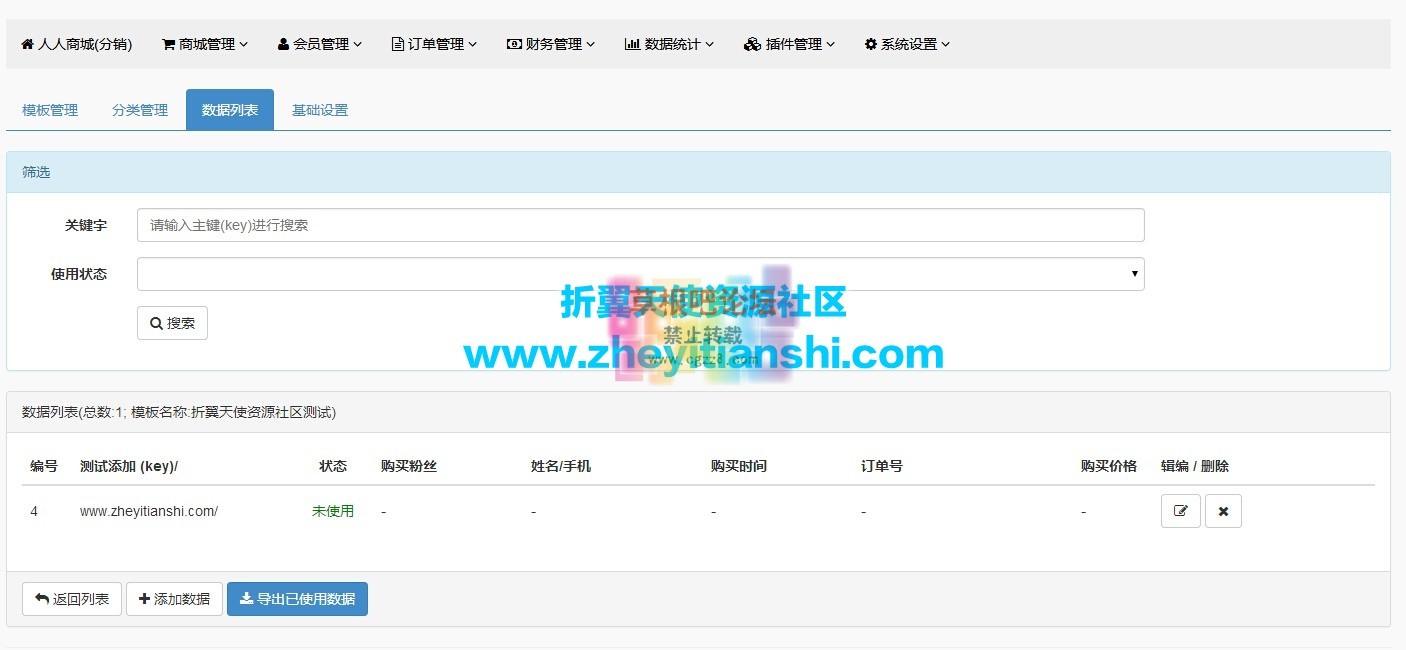The image size is (1406, 650).
Task: Open the 订单管理 dropdown menu
Action: (434, 44)
